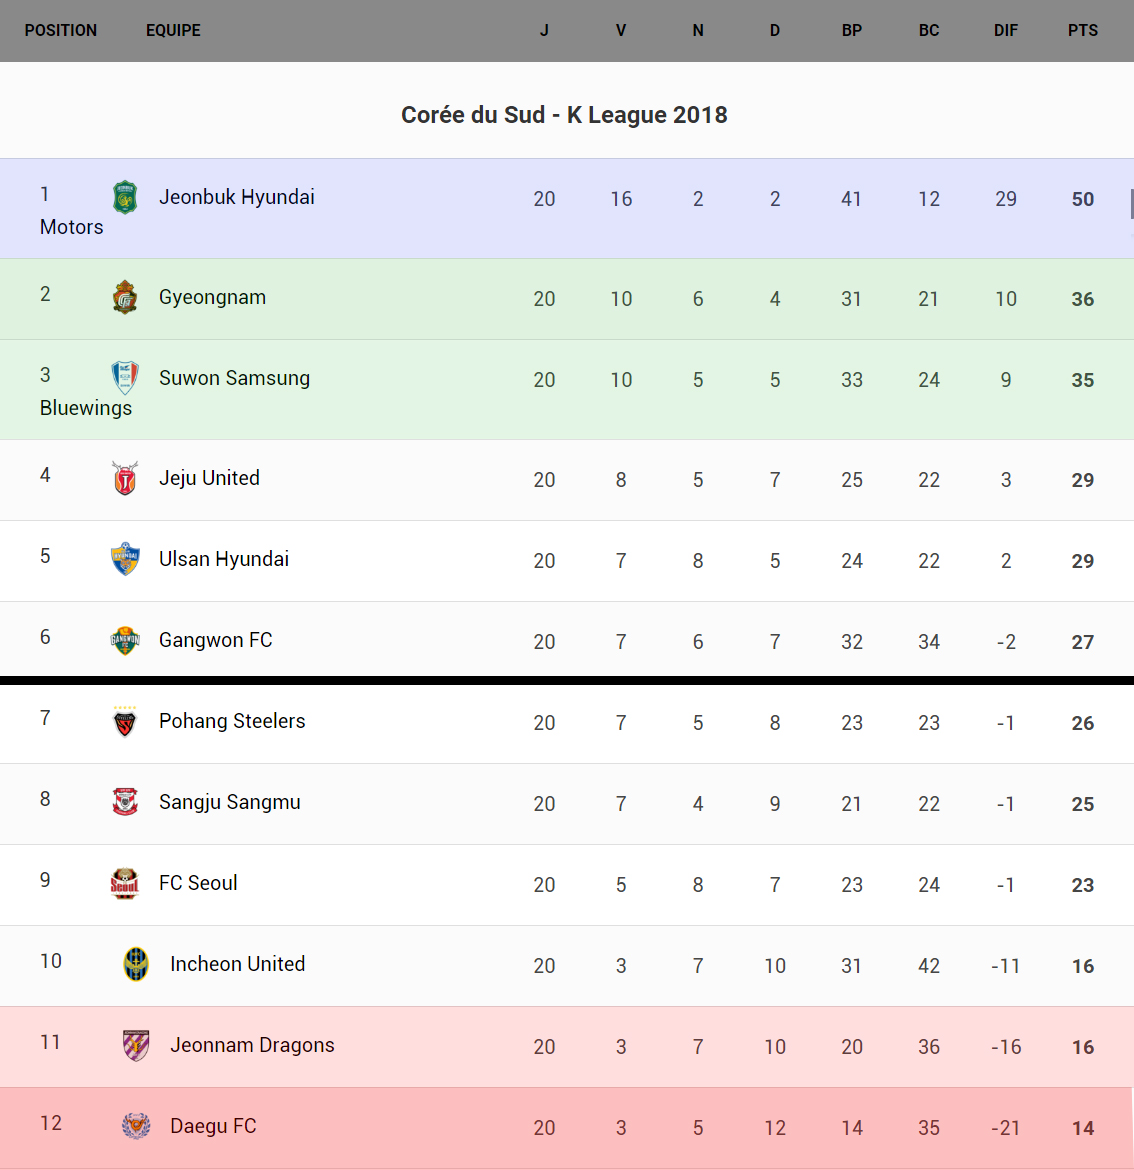This screenshot has height=1170, width=1134.
Task: Click the Pohang Steelers team logo
Action: (125, 721)
